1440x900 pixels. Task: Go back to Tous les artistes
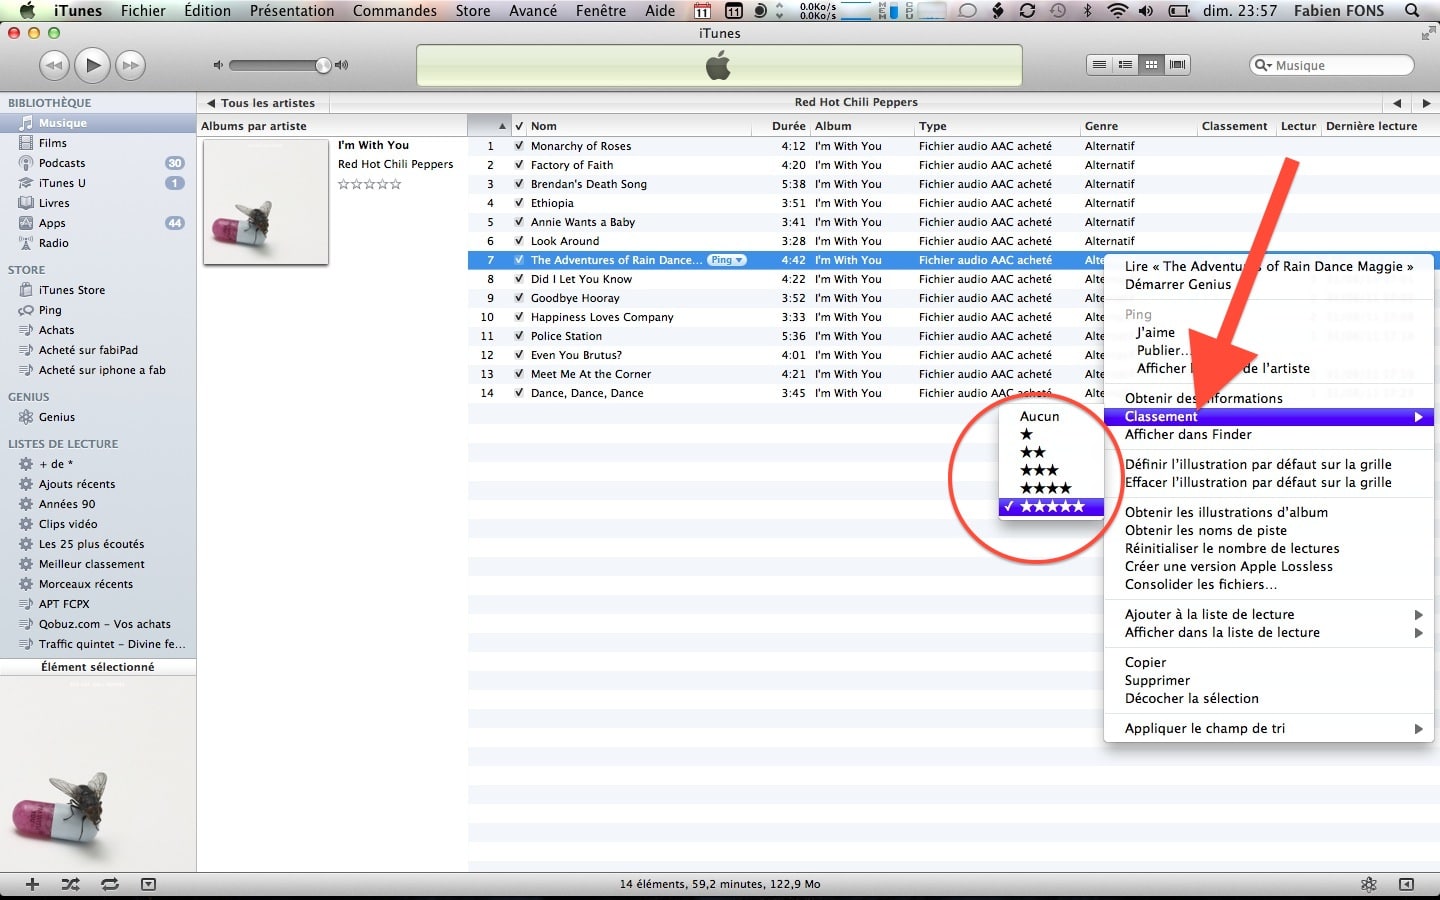261,102
